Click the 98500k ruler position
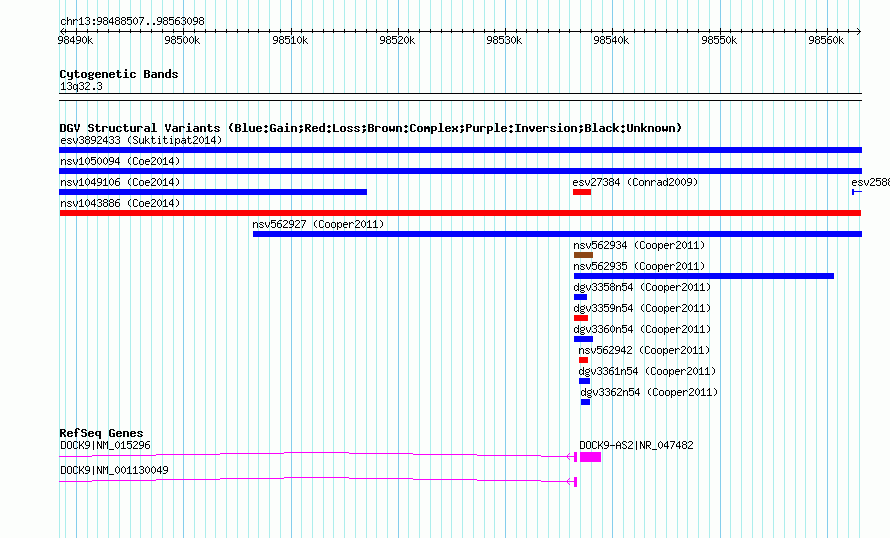Screen dimensions: 890x538 click(182, 40)
